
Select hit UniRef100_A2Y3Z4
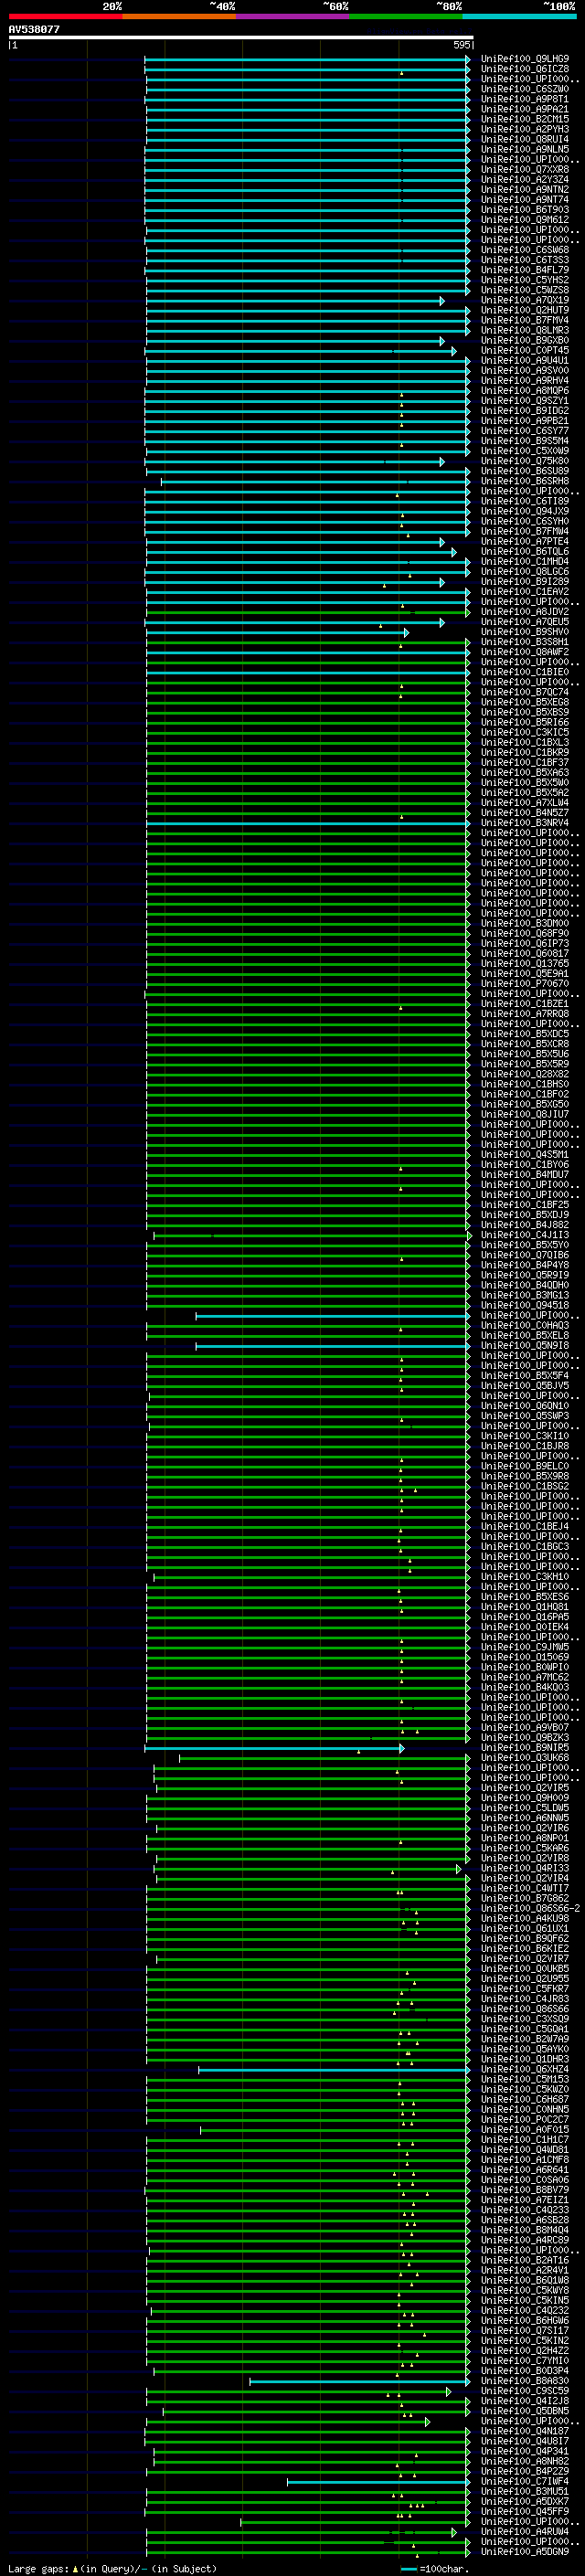(x=525, y=180)
